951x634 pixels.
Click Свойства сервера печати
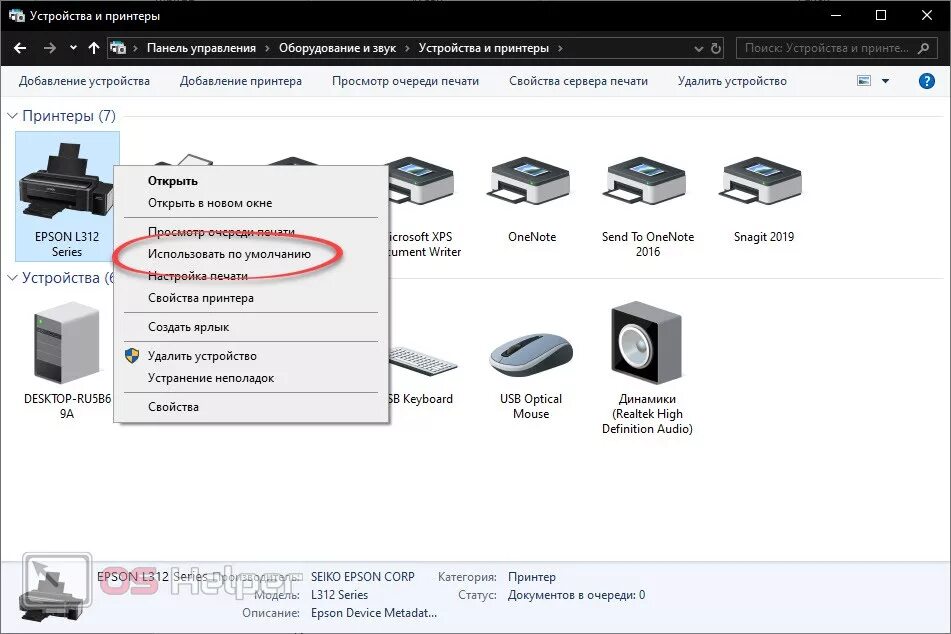[579, 81]
